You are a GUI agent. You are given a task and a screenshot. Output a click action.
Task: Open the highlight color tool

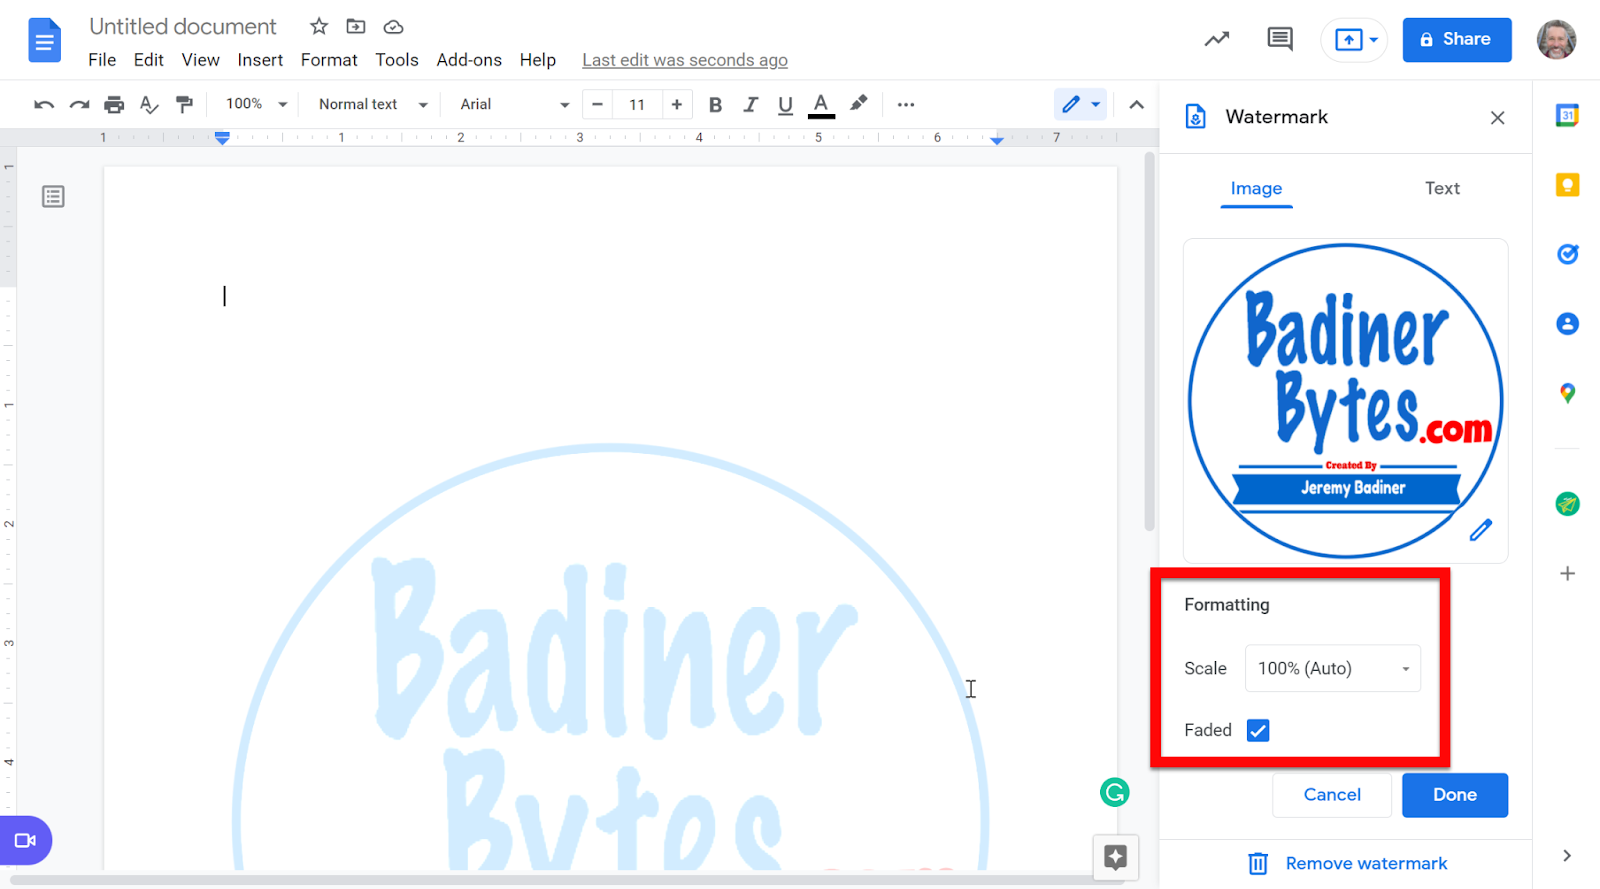pyautogui.click(x=858, y=104)
